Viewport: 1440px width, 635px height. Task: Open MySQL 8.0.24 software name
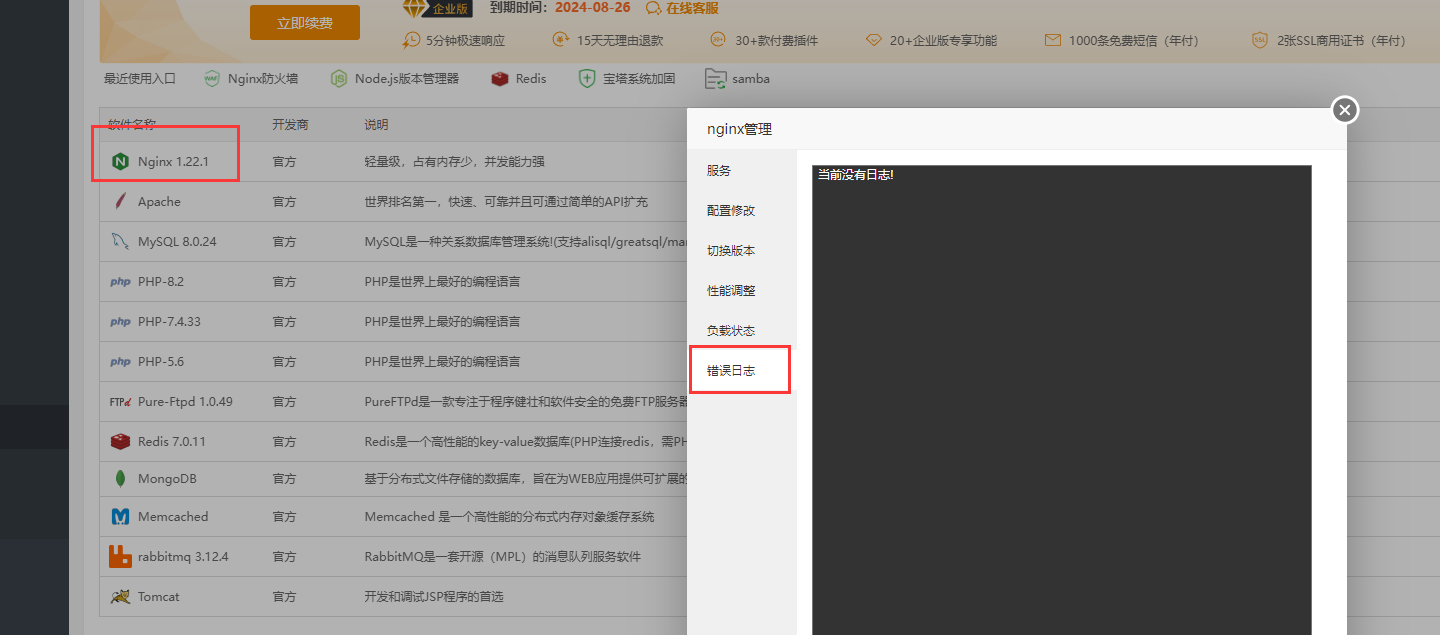(177, 241)
